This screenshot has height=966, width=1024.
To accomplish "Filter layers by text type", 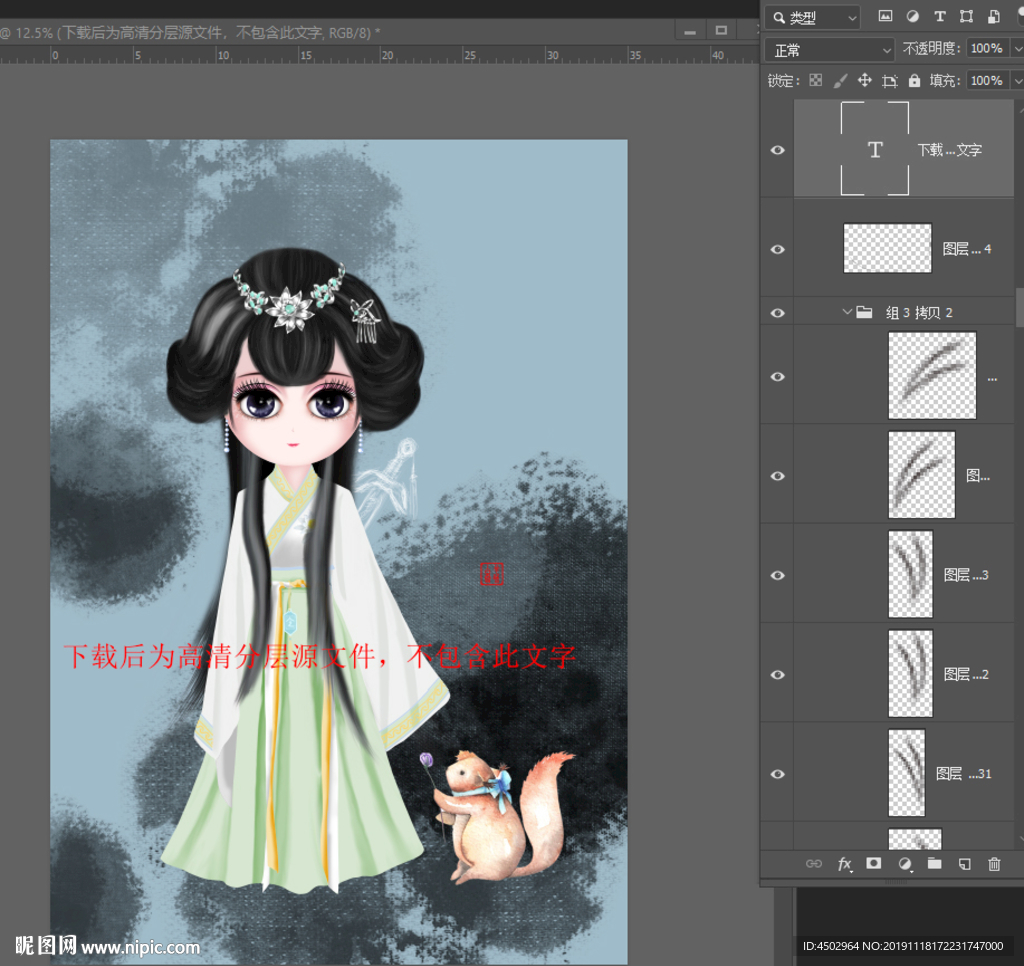I will pos(939,17).
